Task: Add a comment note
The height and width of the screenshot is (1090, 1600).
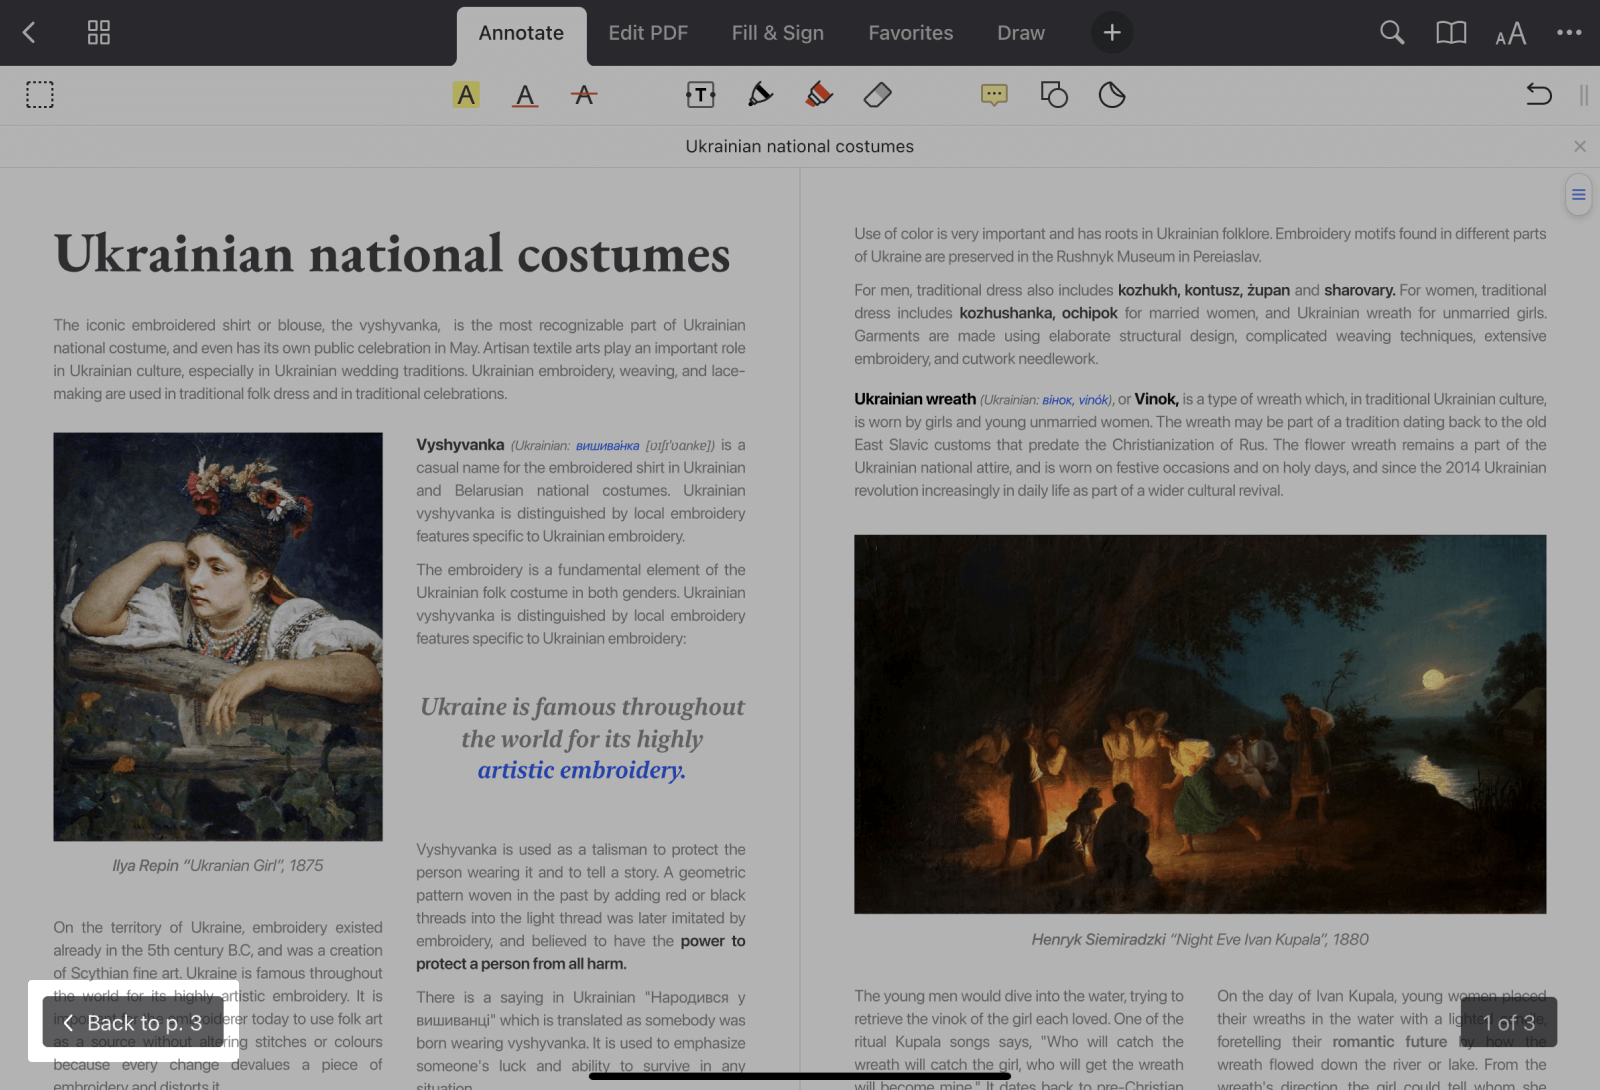Action: coord(994,95)
